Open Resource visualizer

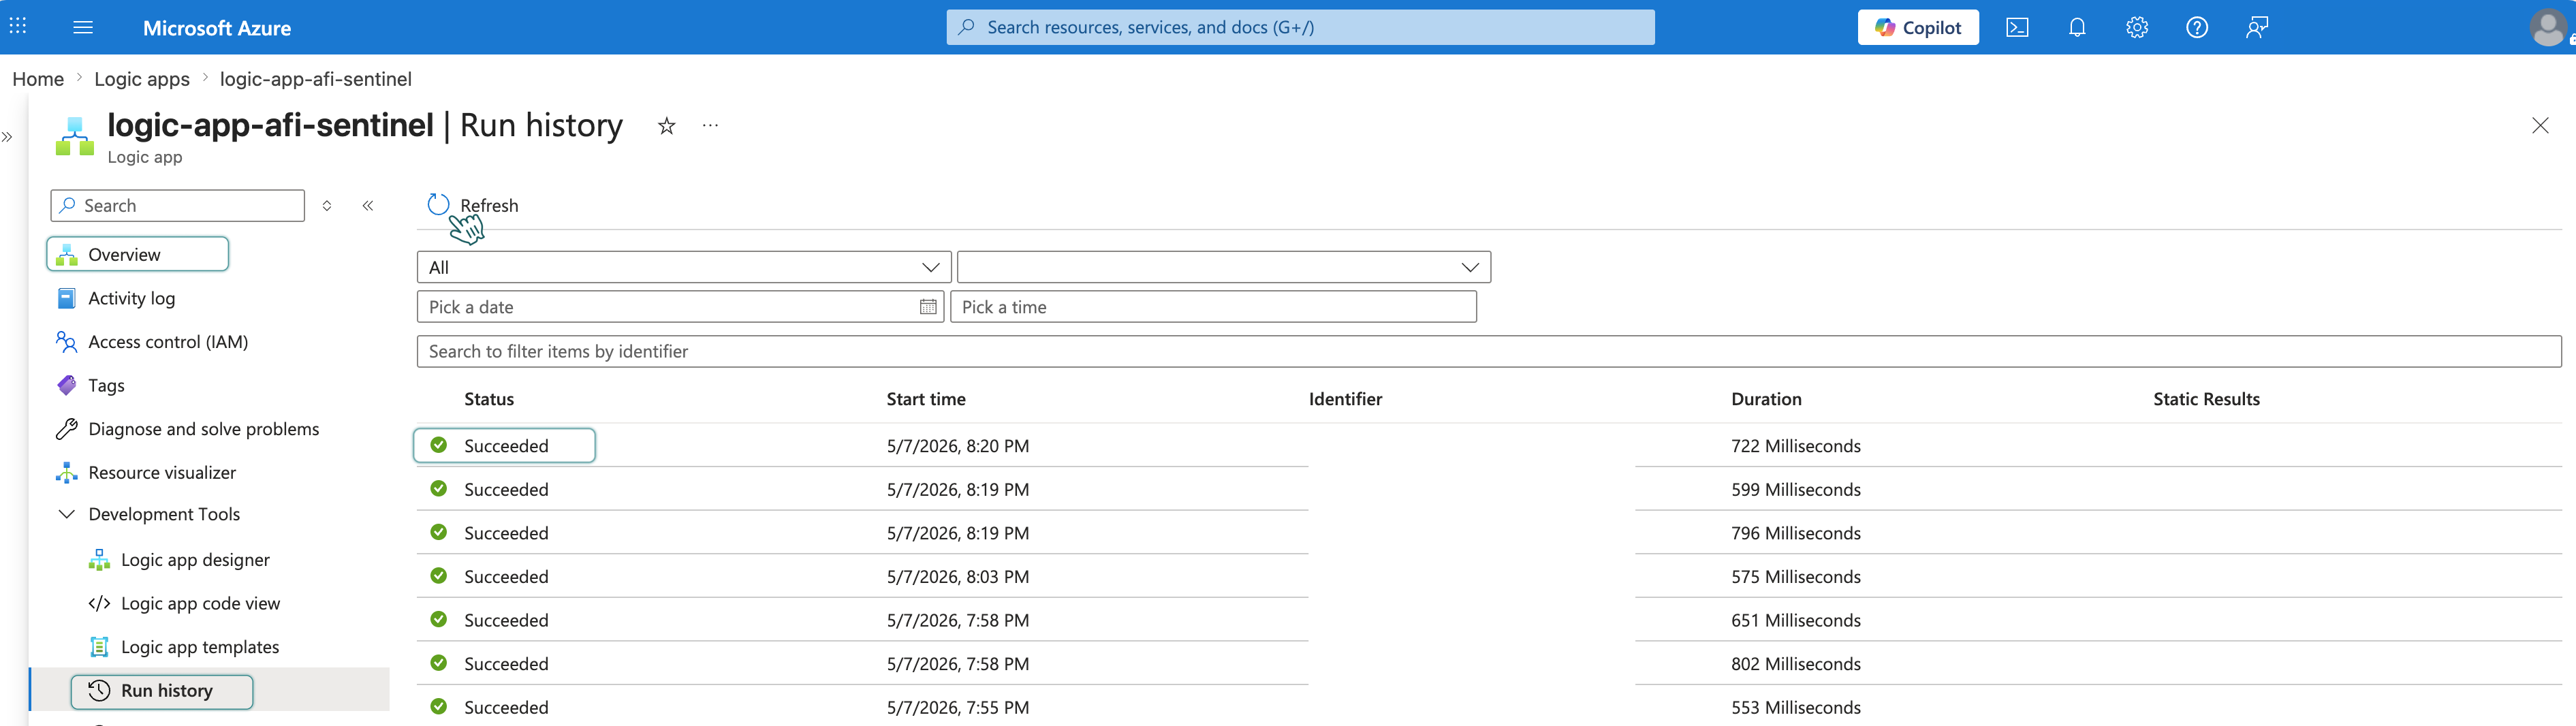coord(162,472)
